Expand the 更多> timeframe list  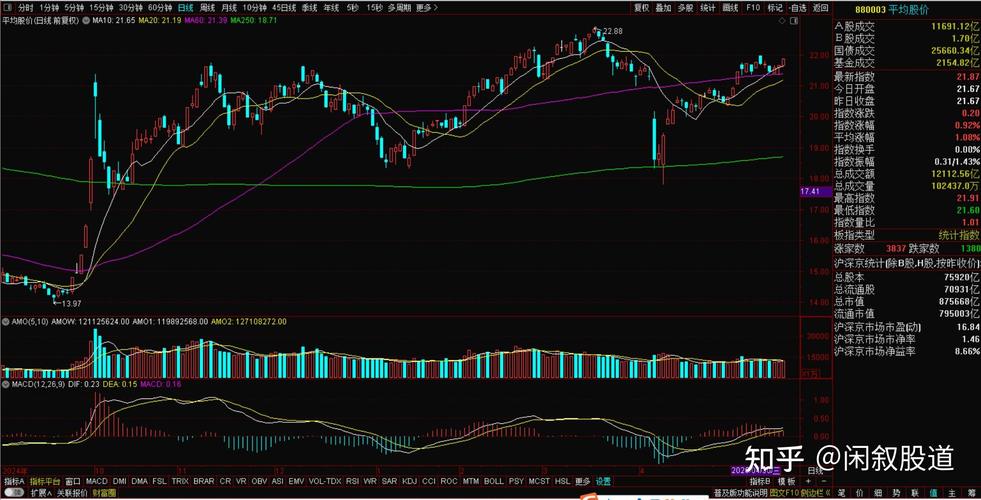click(x=427, y=7)
